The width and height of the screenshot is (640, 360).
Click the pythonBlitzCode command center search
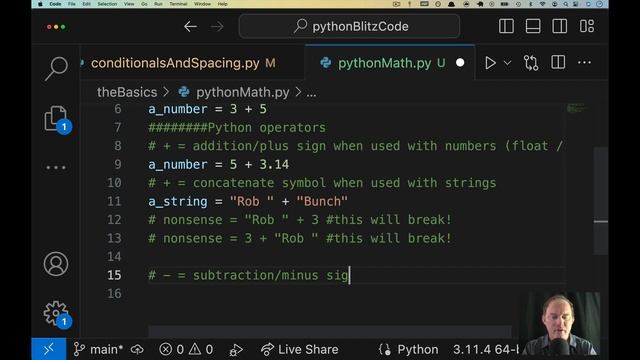349,27
